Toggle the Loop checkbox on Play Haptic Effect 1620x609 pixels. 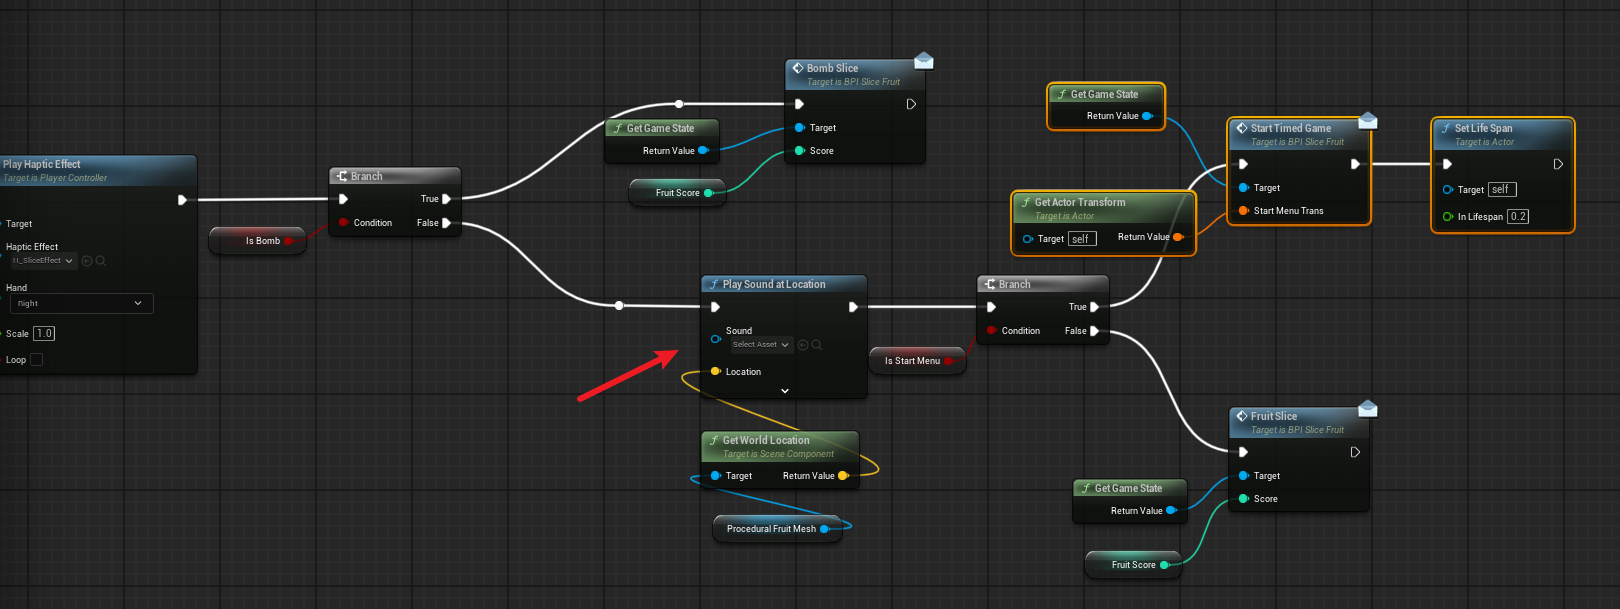click(x=37, y=360)
